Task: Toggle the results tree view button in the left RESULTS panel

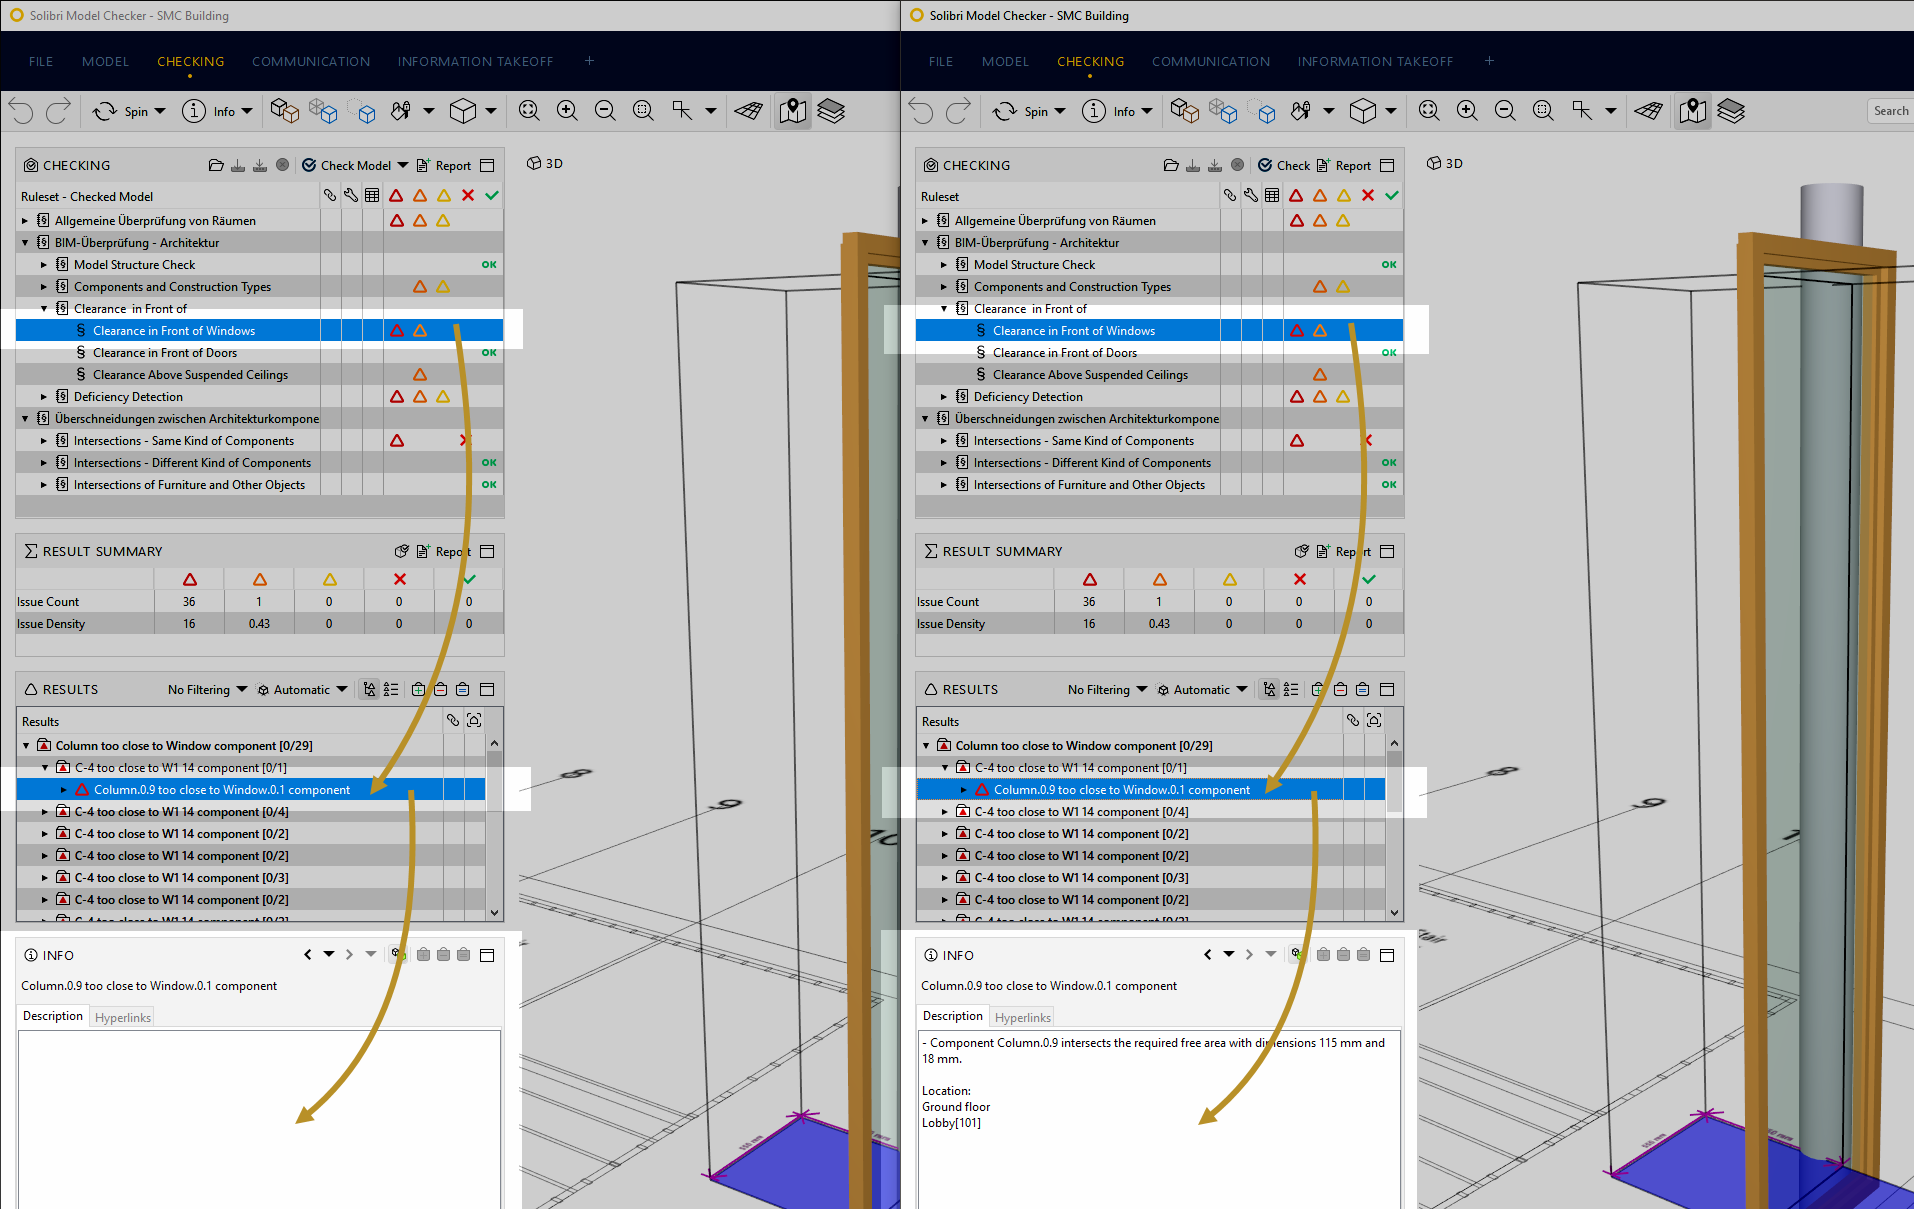Action: 370,689
